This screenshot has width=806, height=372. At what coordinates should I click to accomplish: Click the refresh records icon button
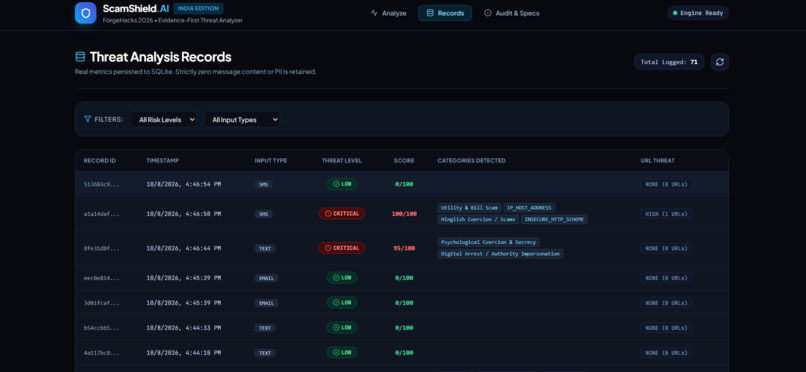pos(720,62)
